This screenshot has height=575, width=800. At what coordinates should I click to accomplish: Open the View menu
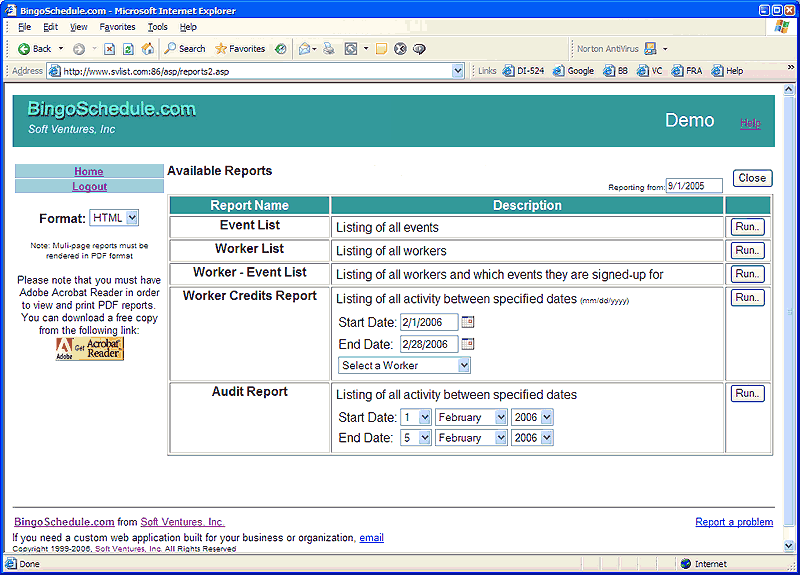[78, 27]
